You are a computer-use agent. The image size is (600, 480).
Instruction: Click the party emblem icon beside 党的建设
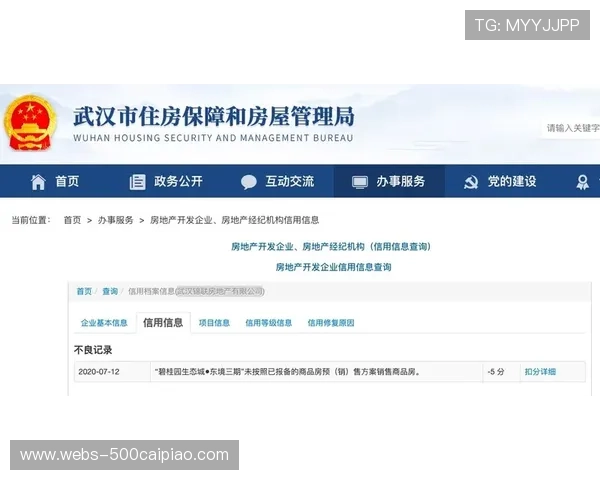click(x=471, y=182)
